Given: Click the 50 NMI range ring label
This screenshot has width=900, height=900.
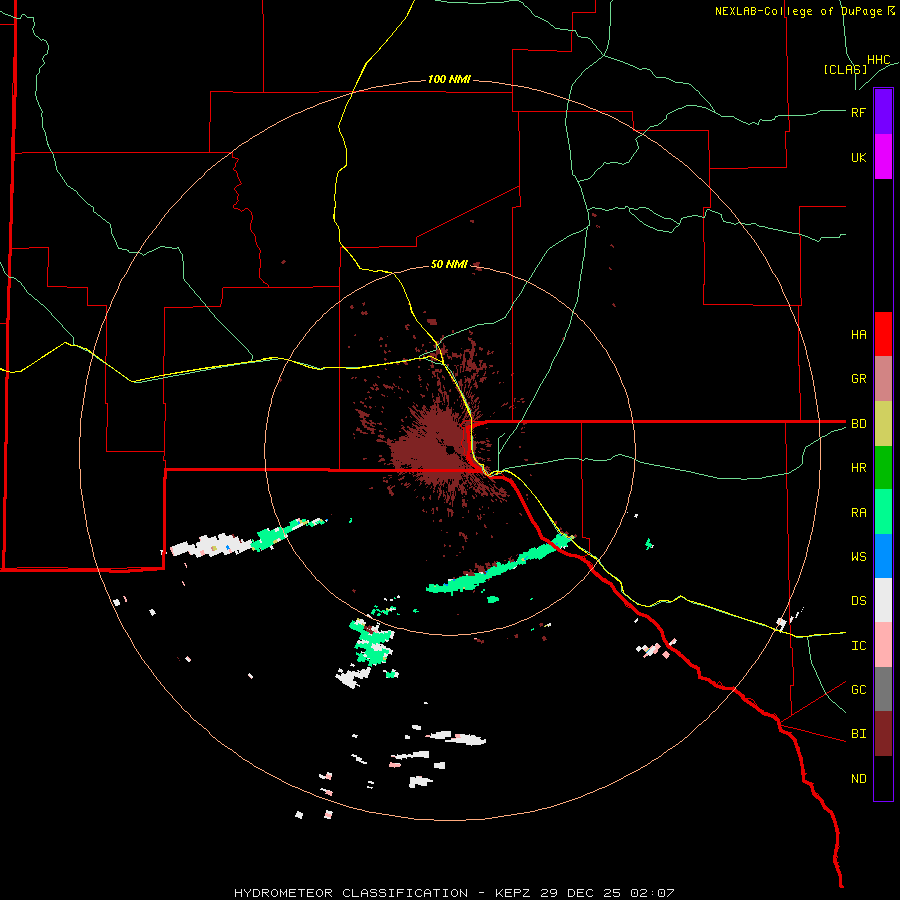Looking at the screenshot, I should pos(449,264).
